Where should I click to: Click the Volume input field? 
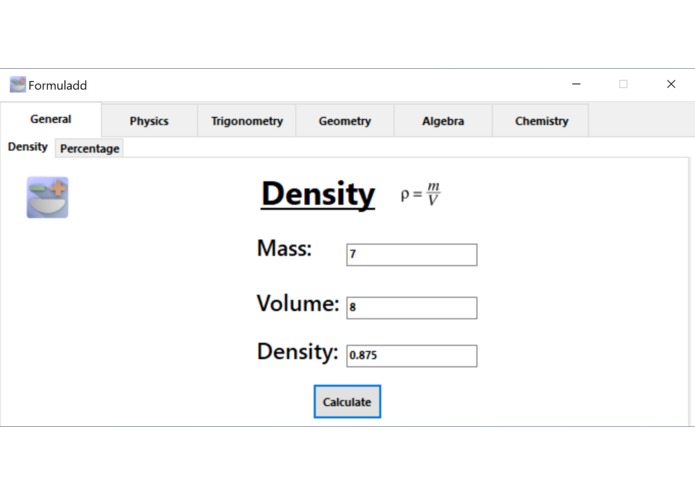point(412,307)
